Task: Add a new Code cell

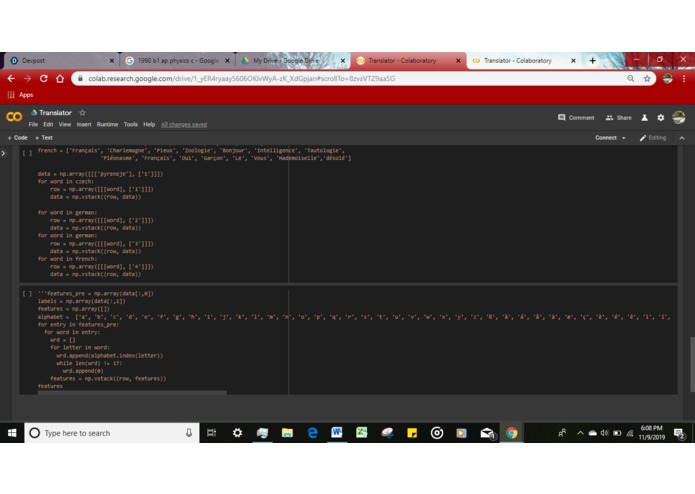Action: point(18,138)
